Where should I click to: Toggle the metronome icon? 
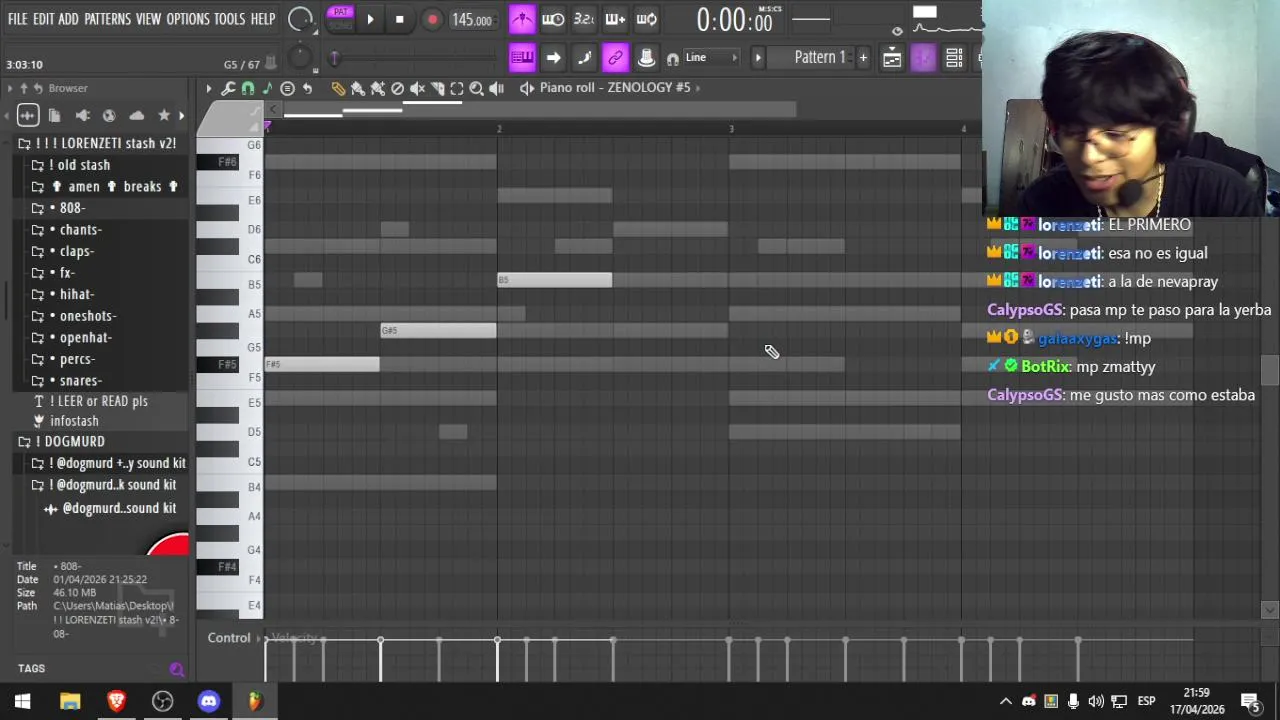coord(522,19)
